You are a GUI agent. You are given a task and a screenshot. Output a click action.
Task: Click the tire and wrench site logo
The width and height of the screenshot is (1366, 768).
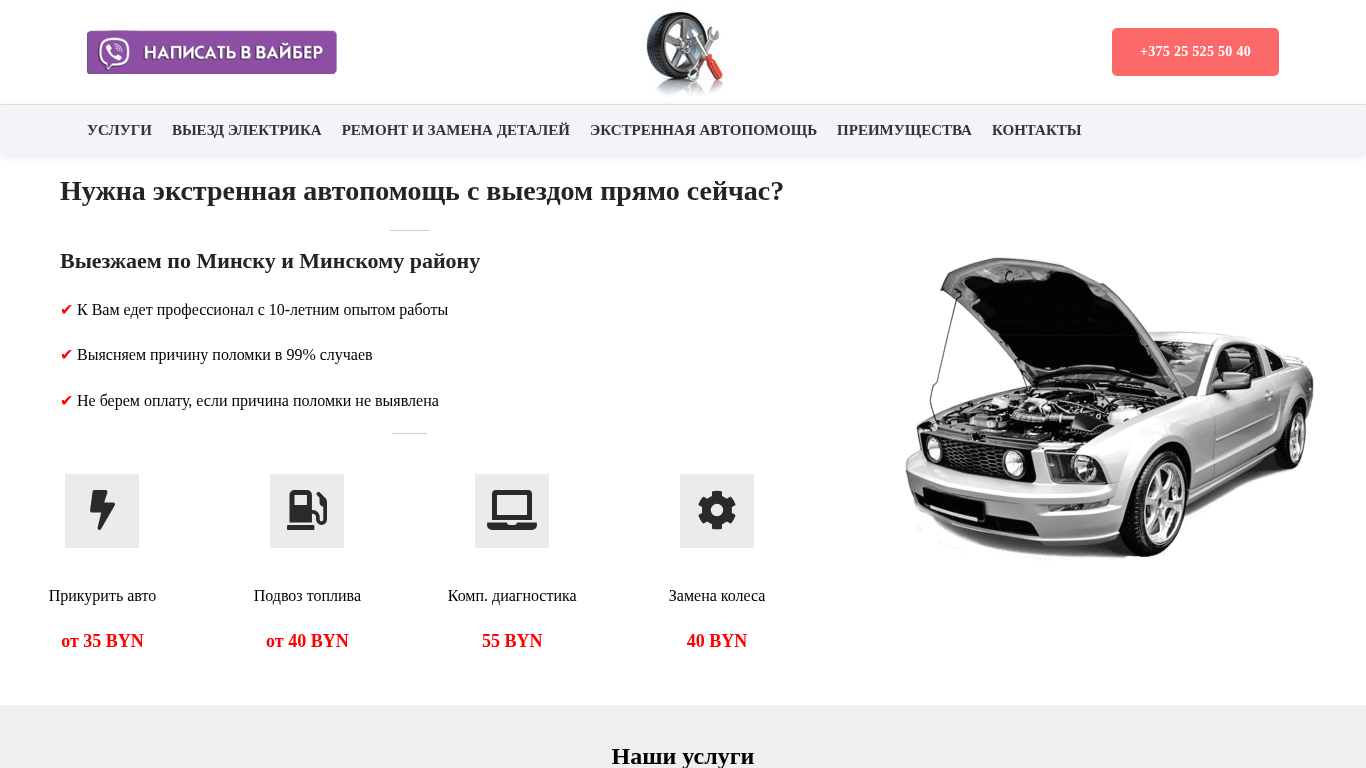pyautogui.click(x=684, y=52)
